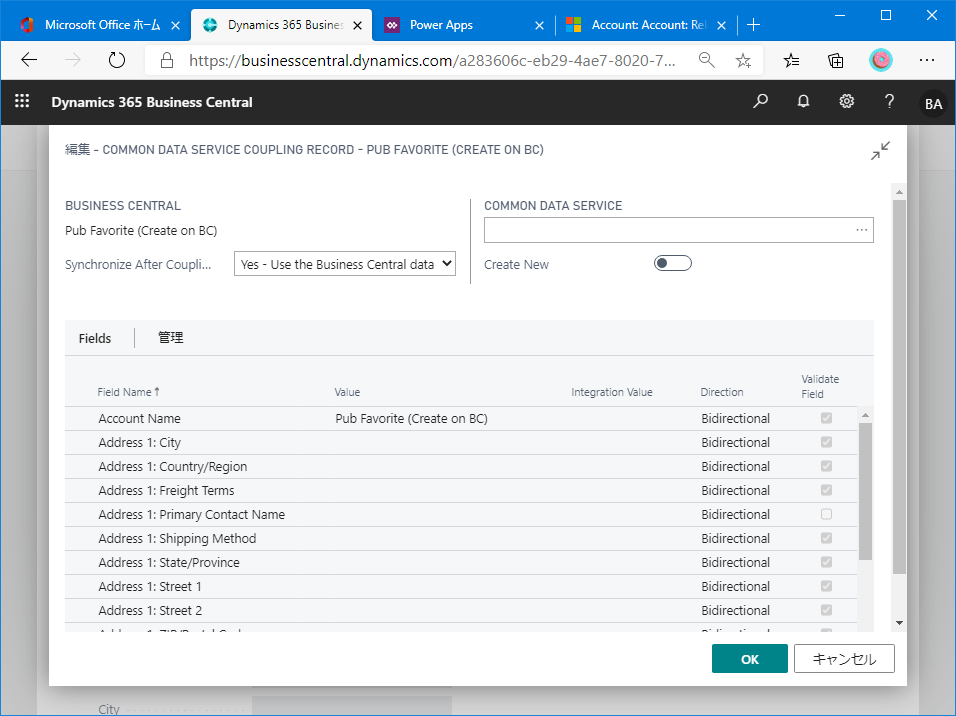Open the BA user account avatar
The height and width of the screenshot is (716, 956).
(933, 104)
